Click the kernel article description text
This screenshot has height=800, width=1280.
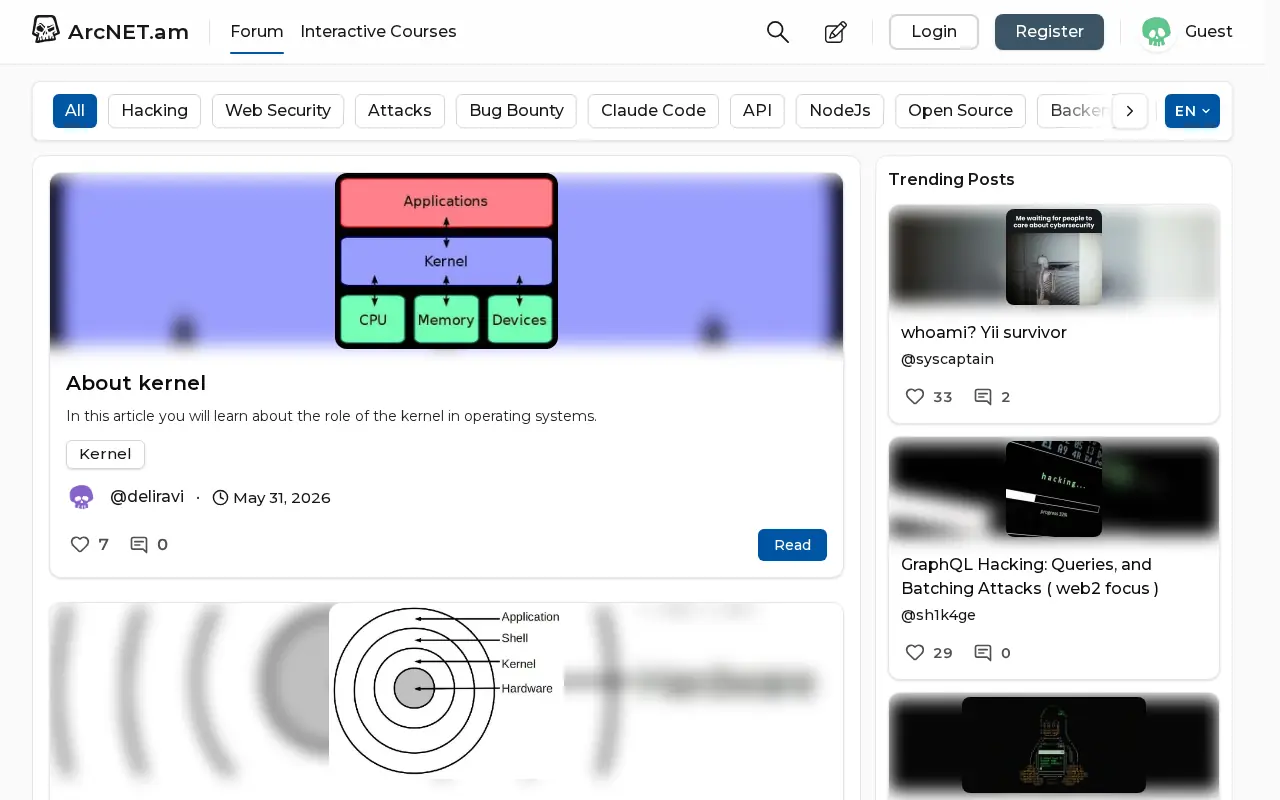[331, 416]
